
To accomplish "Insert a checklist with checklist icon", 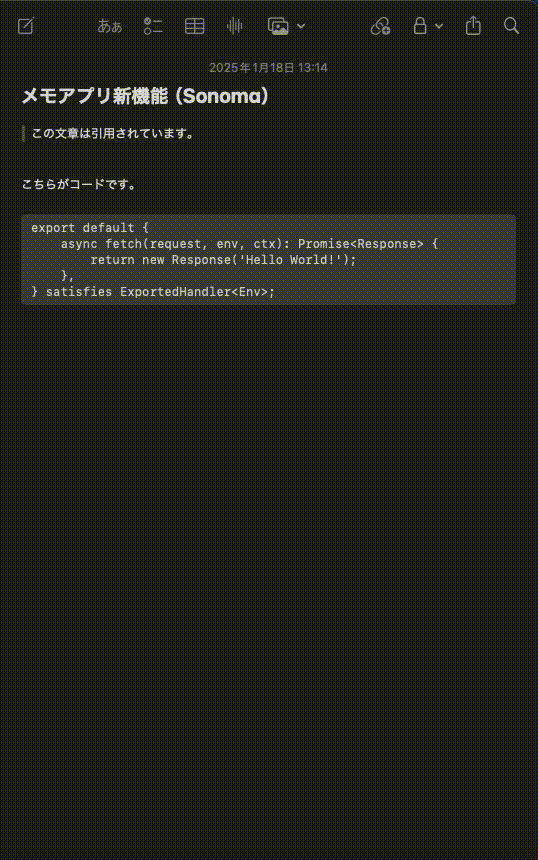I will pos(152,26).
